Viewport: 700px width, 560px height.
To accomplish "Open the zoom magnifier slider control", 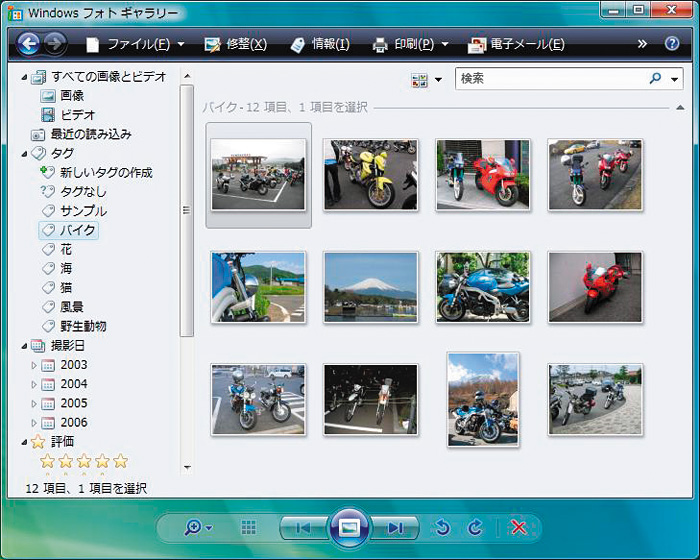I will [197, 528].
